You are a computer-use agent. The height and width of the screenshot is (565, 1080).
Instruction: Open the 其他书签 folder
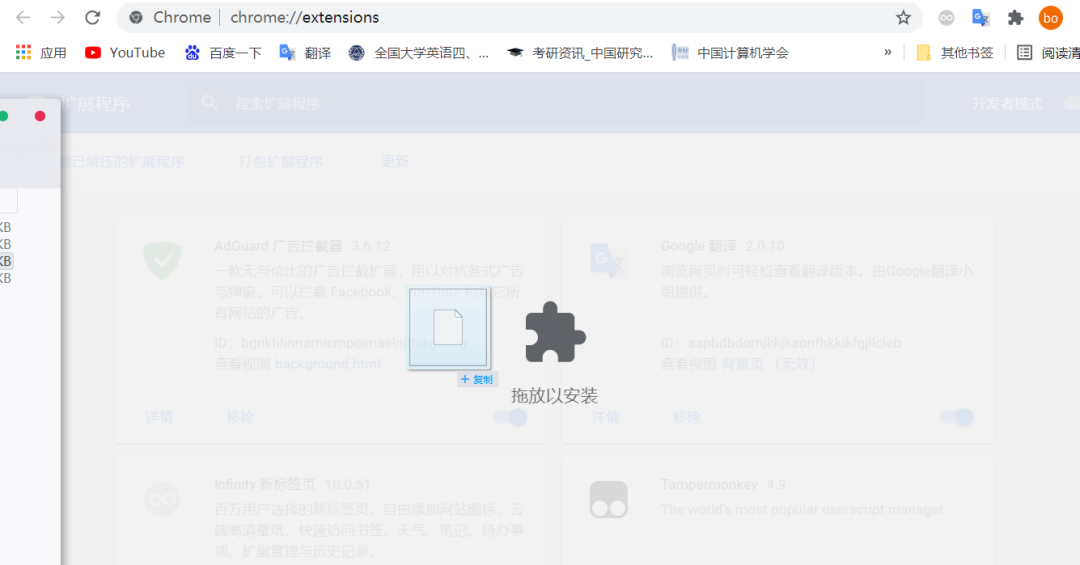pos(955,52)
